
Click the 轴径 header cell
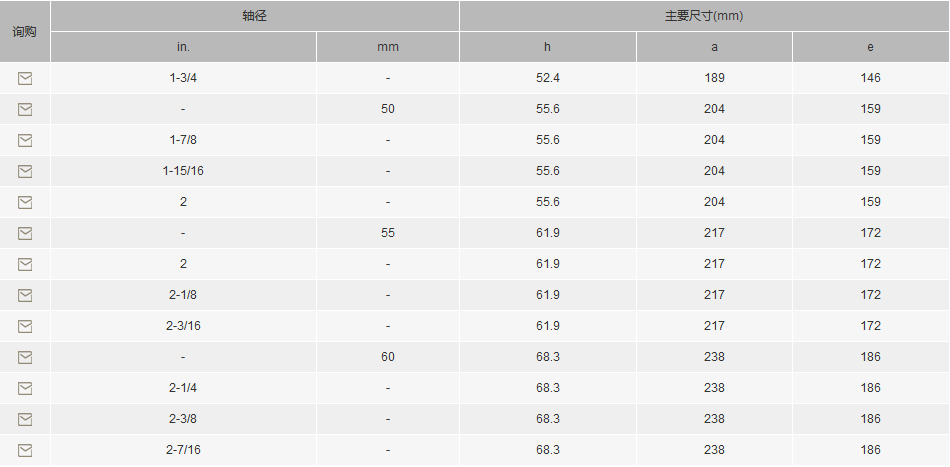pyautogui.click(x=254, y=16)
